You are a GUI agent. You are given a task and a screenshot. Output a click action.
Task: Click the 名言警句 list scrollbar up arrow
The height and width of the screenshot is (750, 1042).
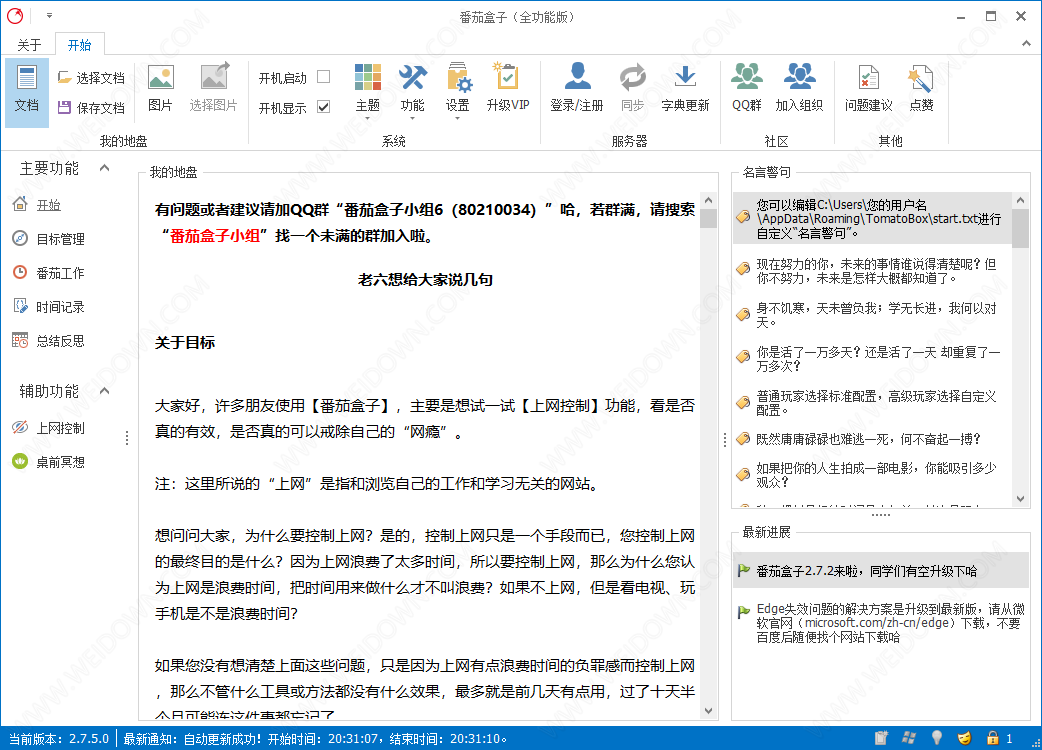(1020, 199)
